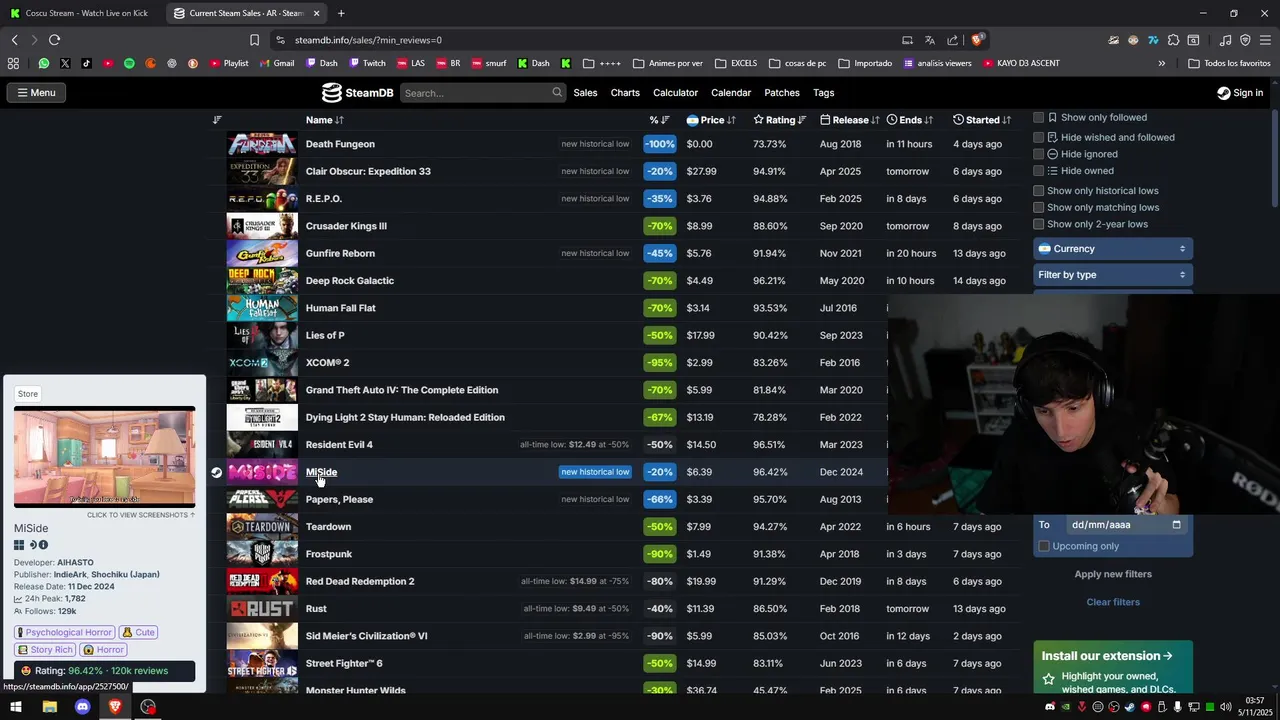Open the Patches nav item
Image resolution: width=1280 pixels, height=720 pixels.
pyautogui.click(x=782, y=93)
